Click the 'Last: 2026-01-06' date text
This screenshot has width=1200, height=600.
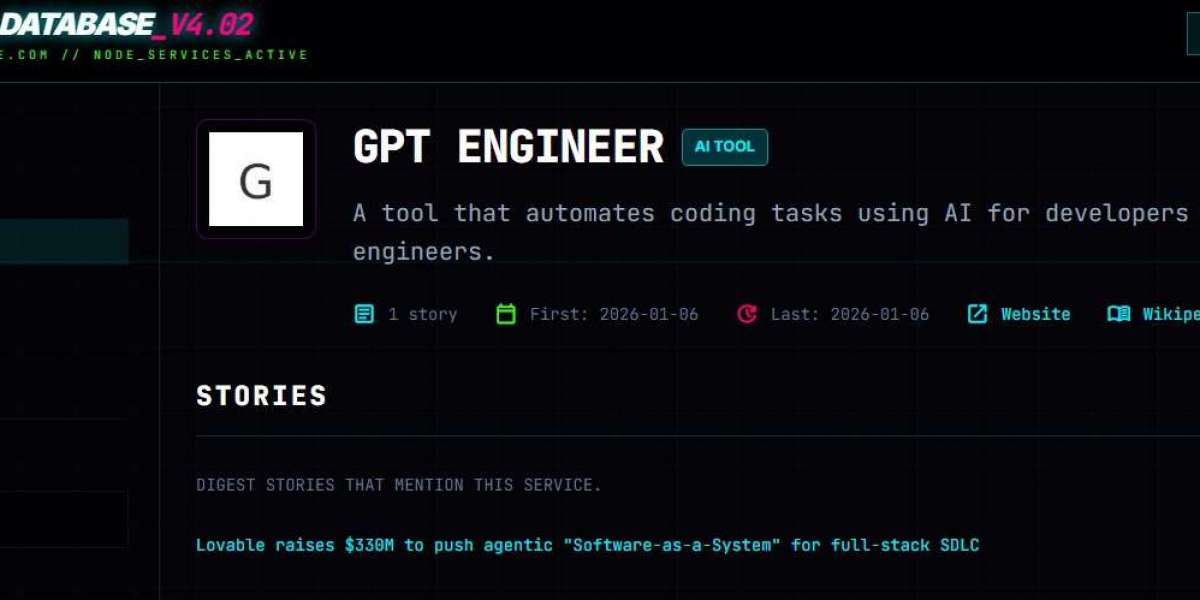coord(850,314)
